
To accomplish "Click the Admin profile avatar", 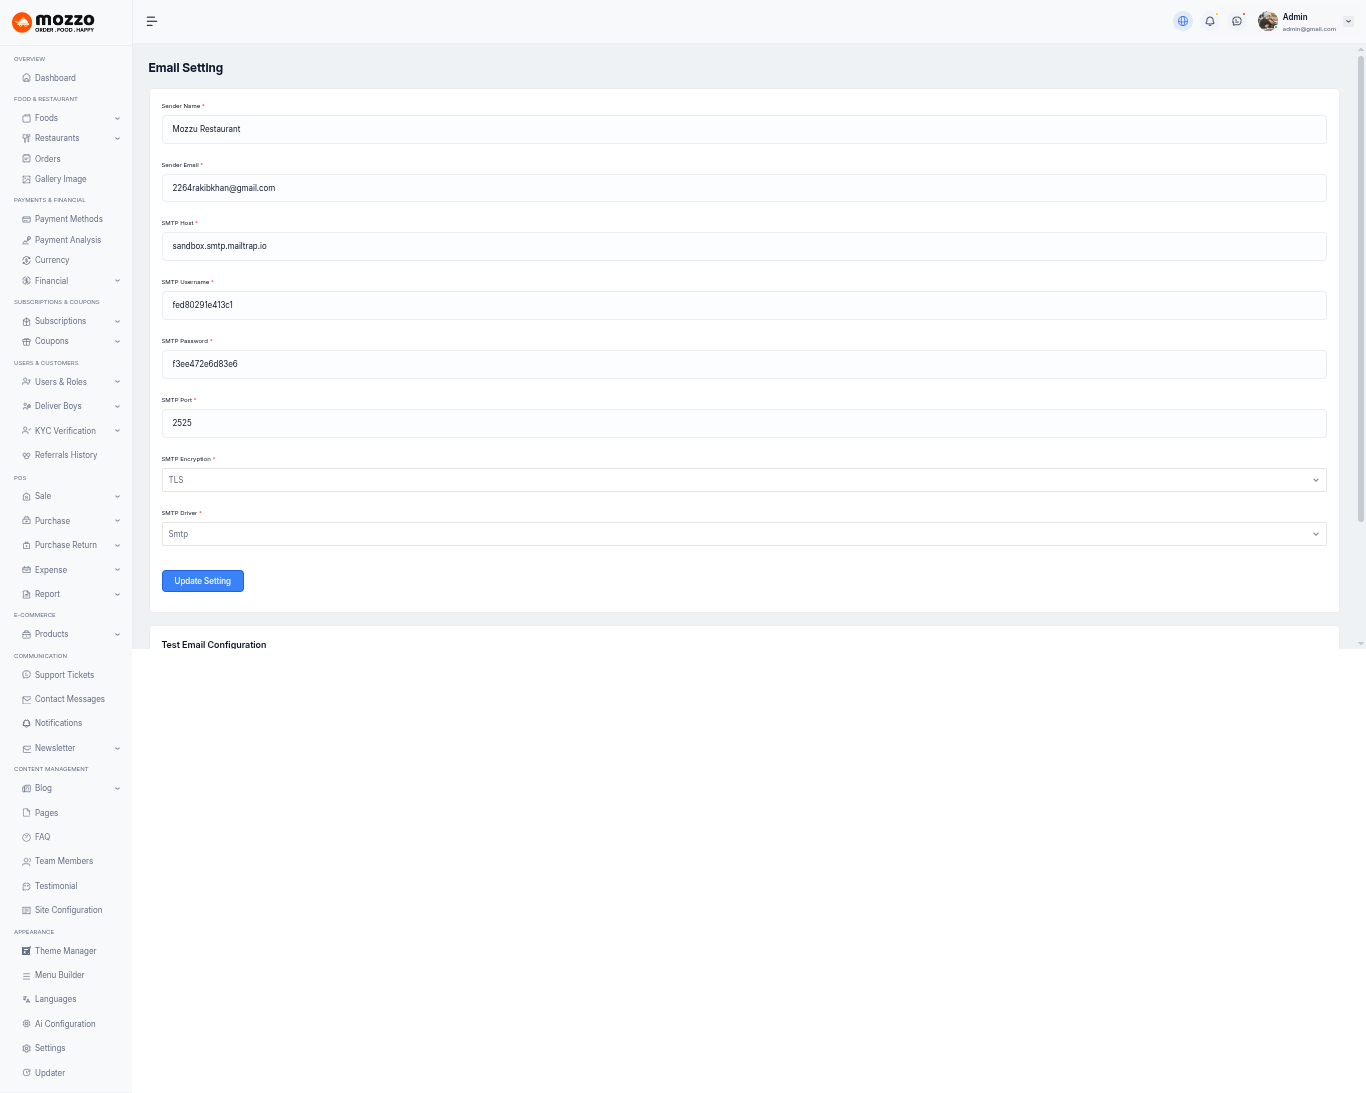I will 1268,21.
